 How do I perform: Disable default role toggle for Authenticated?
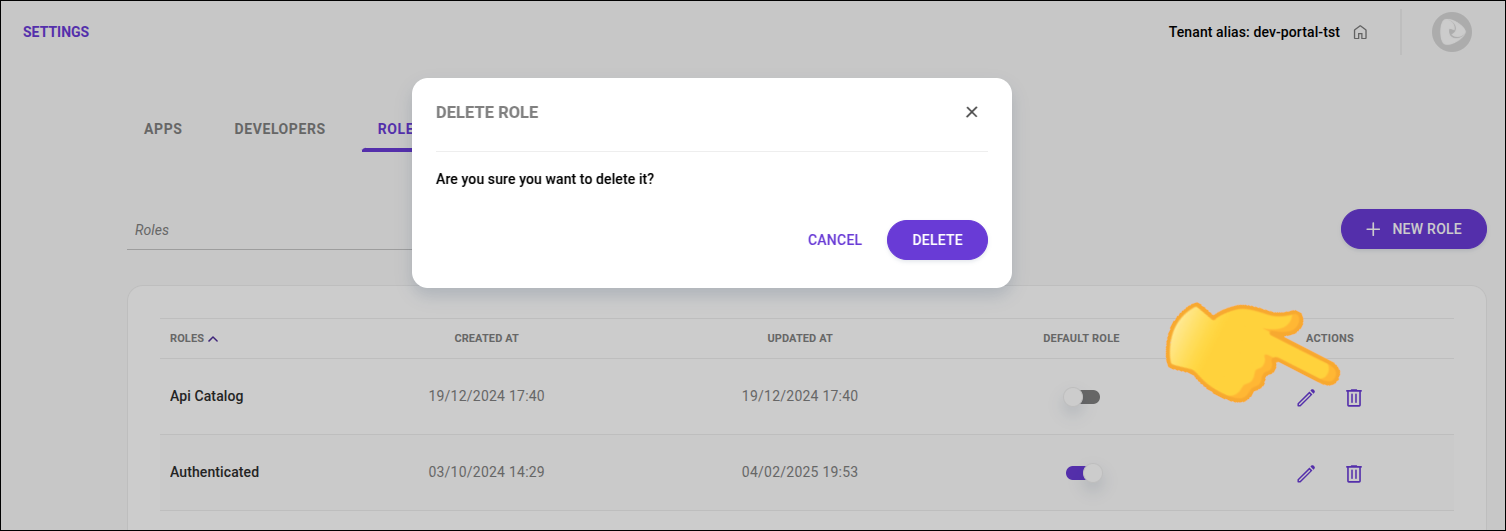click(x=1082, y=473)
